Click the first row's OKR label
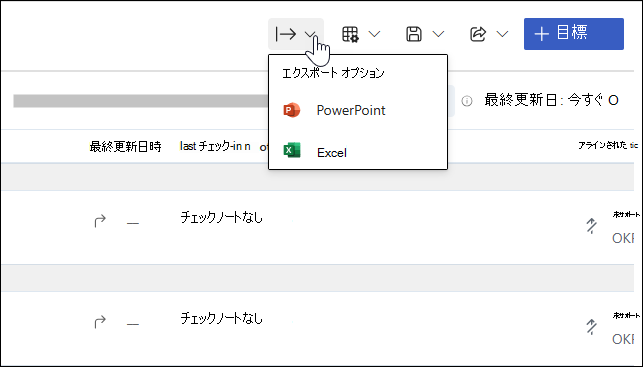 (x=623, y=238)
